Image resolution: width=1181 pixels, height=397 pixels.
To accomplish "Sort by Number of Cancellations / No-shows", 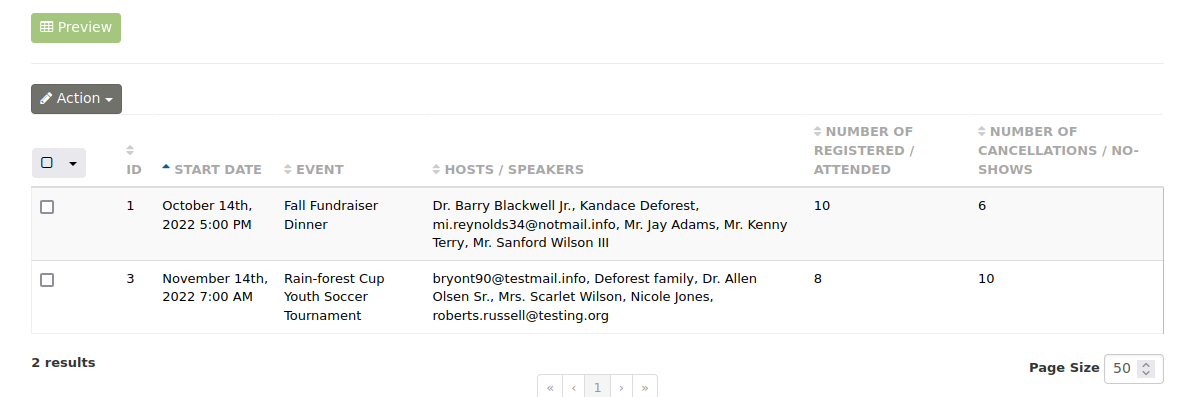I will pyautogui.click(x=1058, y=151).
